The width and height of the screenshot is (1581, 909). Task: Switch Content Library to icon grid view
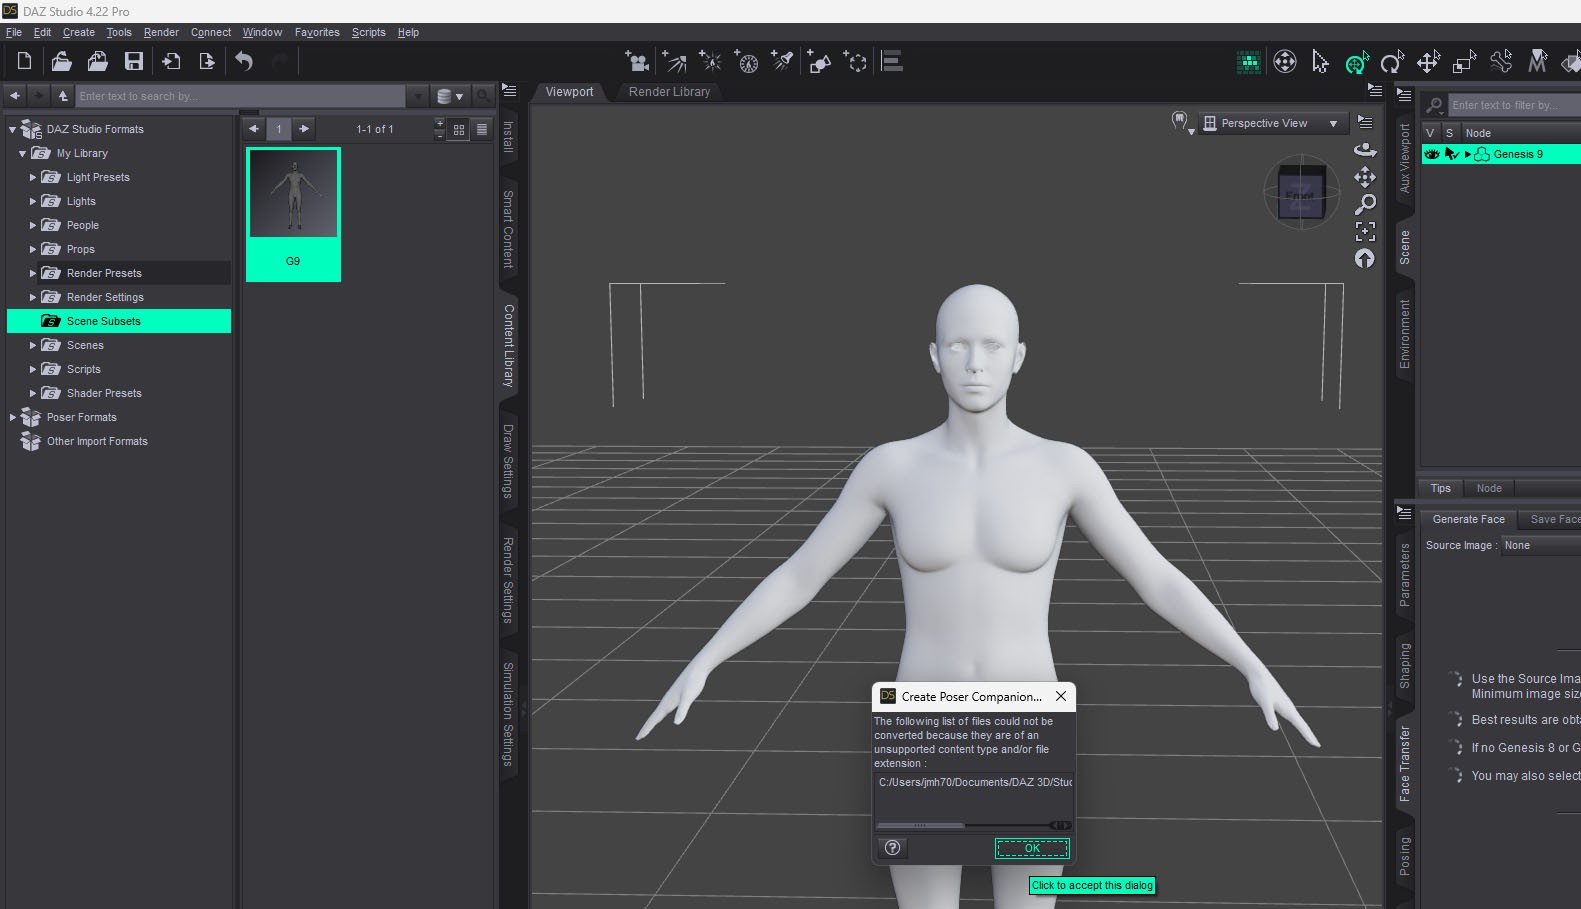click(459, 129)
